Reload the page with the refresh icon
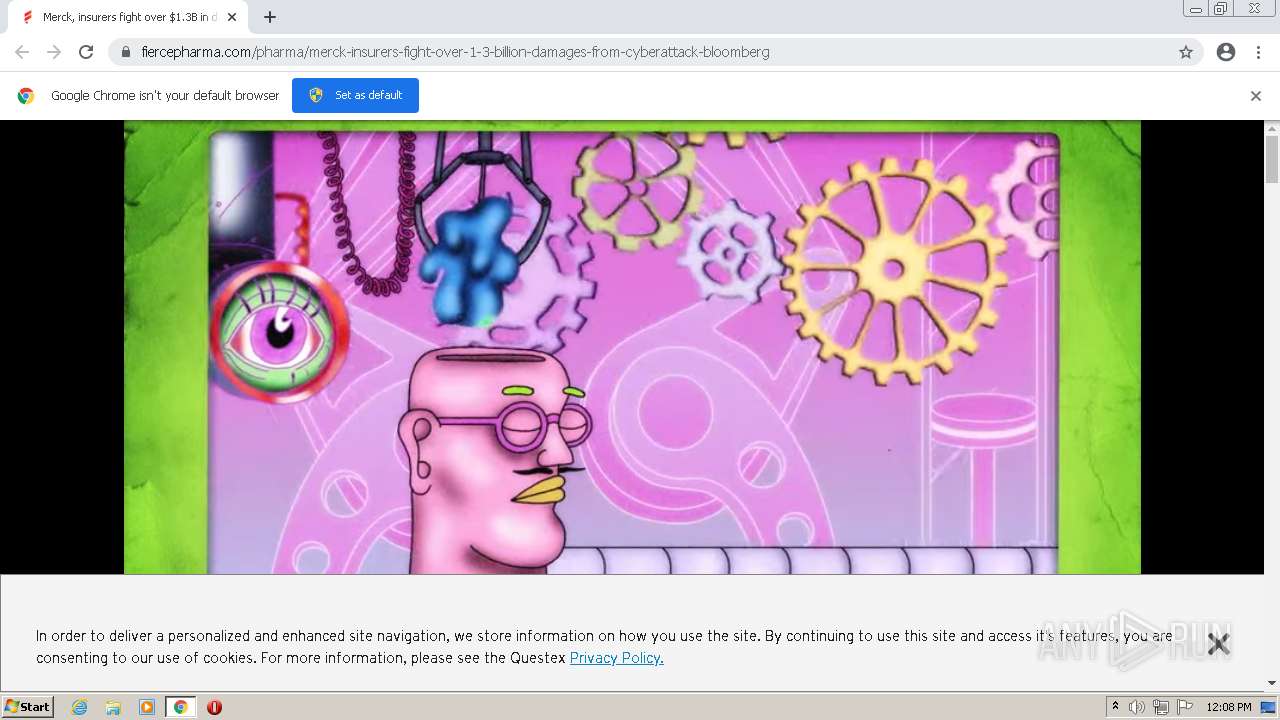The image size is (1280, 720). coord(86,52)
